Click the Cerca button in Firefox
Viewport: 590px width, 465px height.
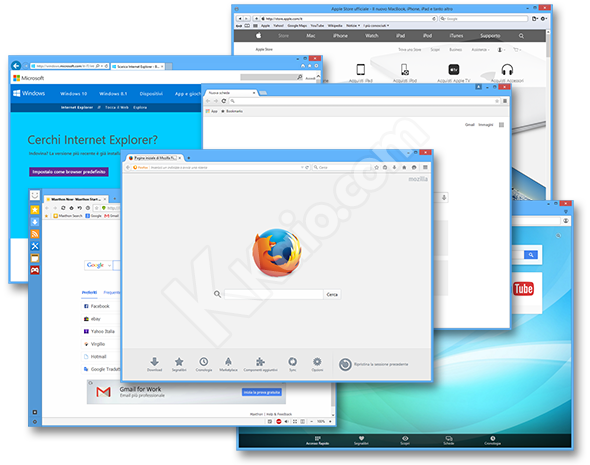(332, 294)
